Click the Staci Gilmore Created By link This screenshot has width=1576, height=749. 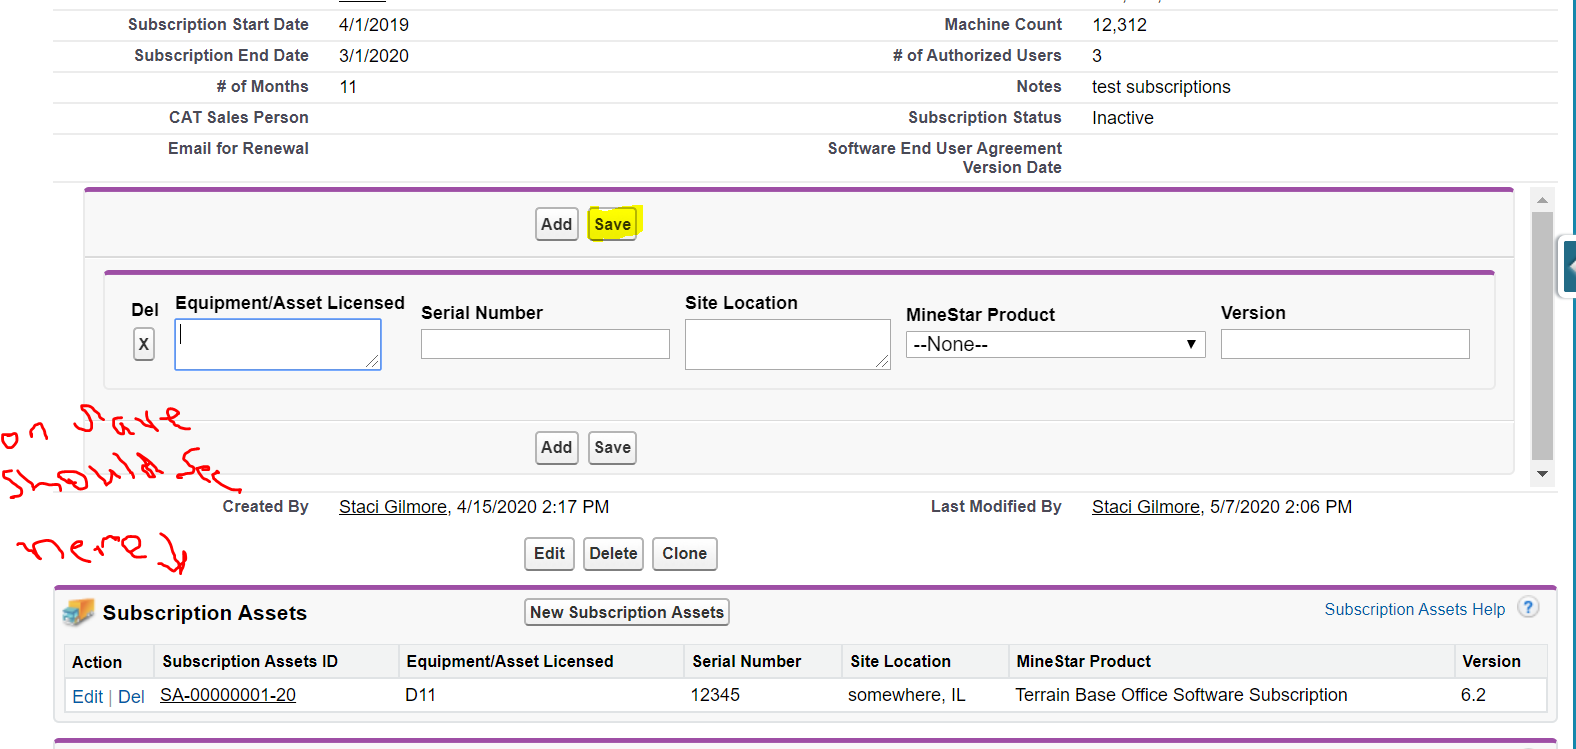392,507
